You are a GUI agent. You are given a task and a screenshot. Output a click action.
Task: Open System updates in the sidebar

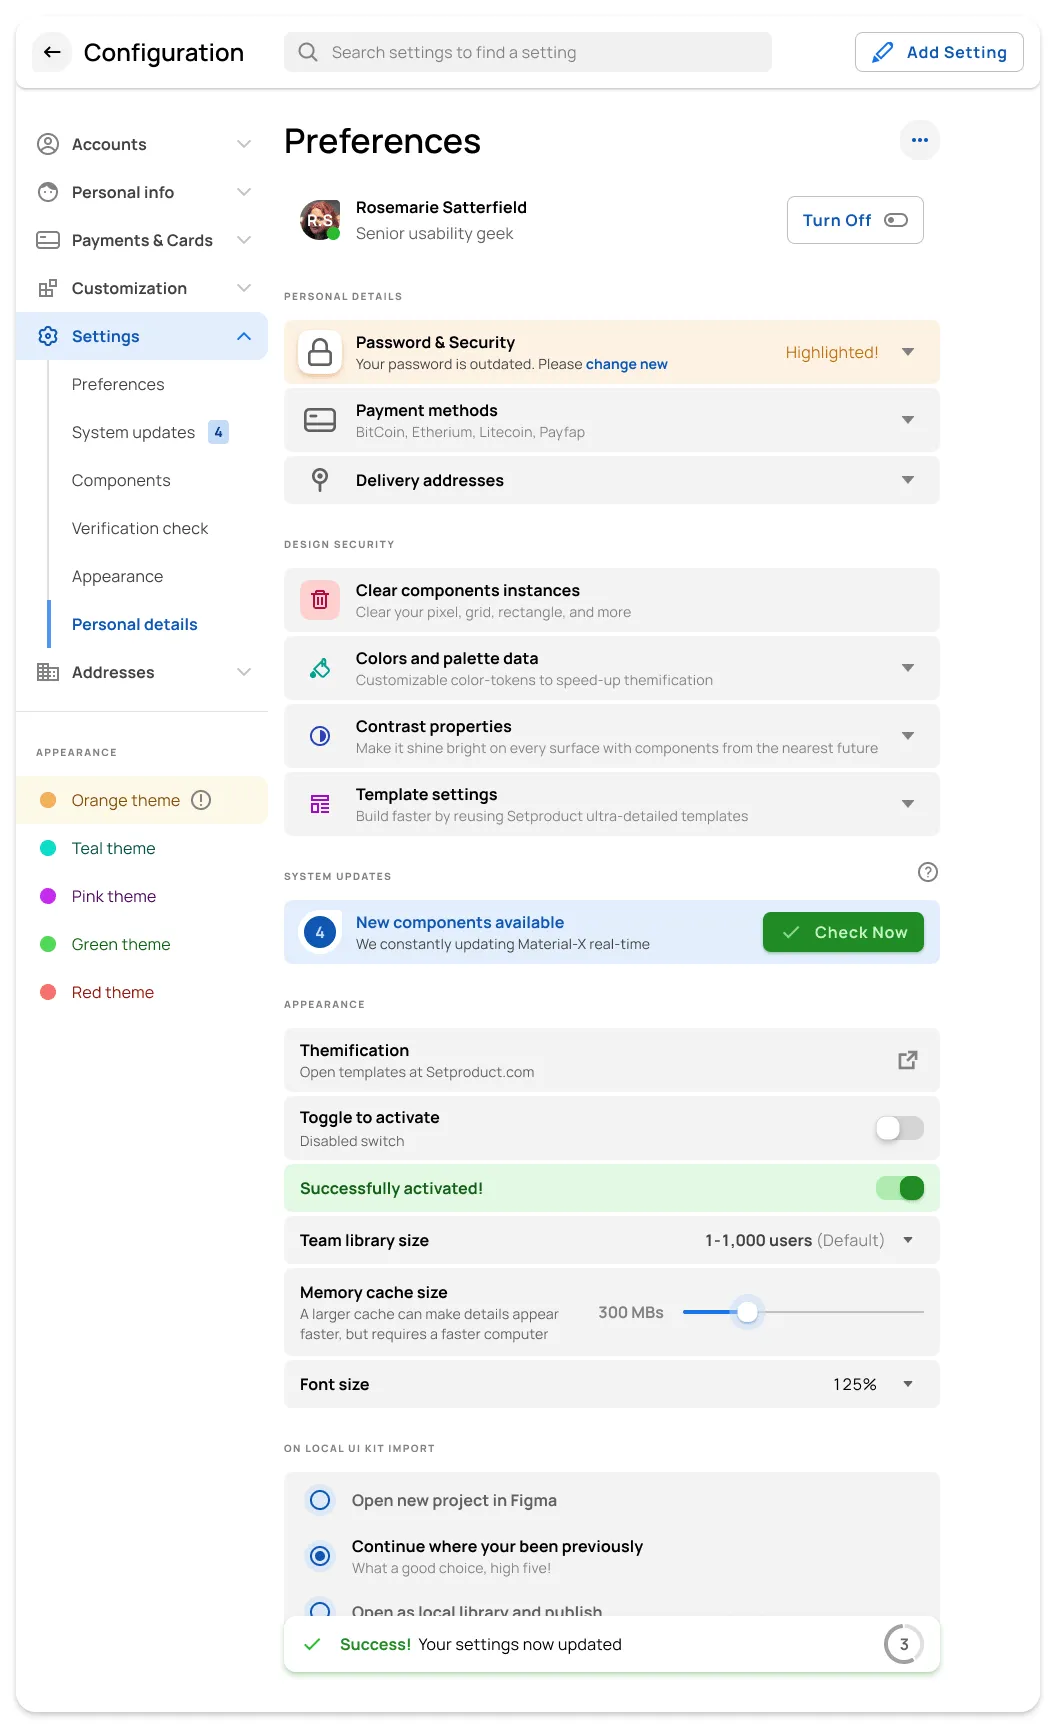(133, 432)
